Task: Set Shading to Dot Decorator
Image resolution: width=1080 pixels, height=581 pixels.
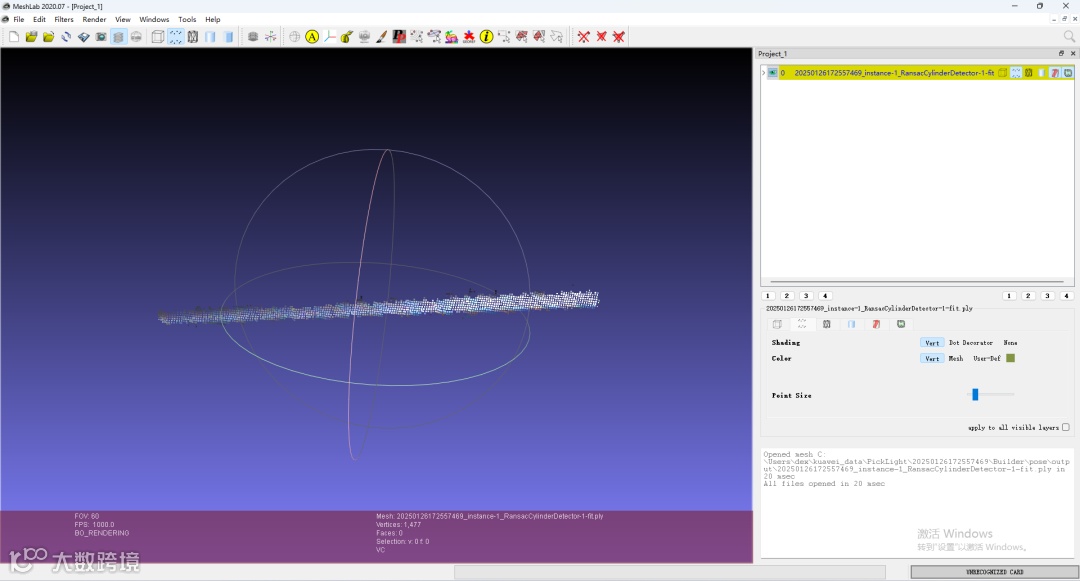Action: pos(970,343)
